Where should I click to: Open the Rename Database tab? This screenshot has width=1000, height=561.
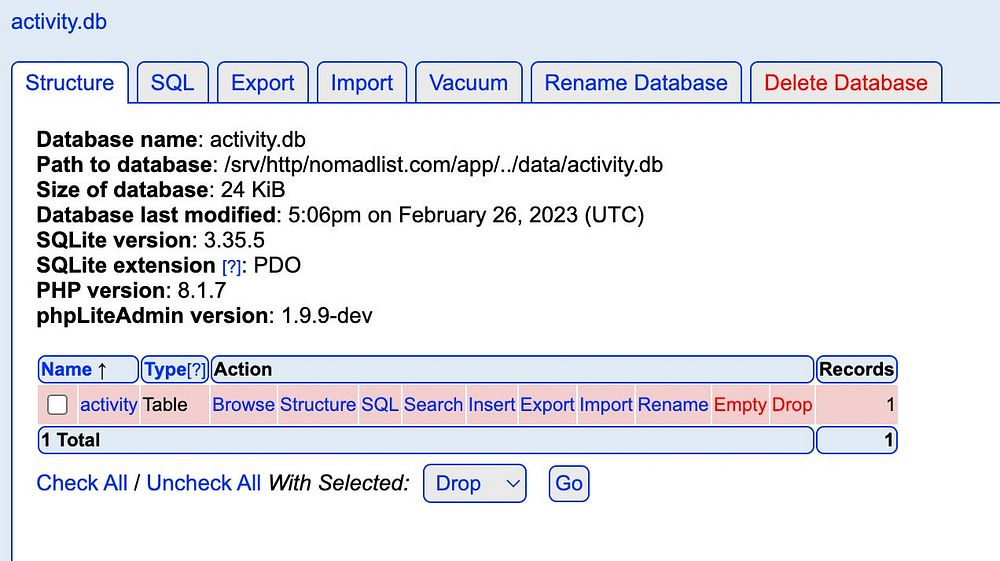pyautogui.click(x=636, y=83)
